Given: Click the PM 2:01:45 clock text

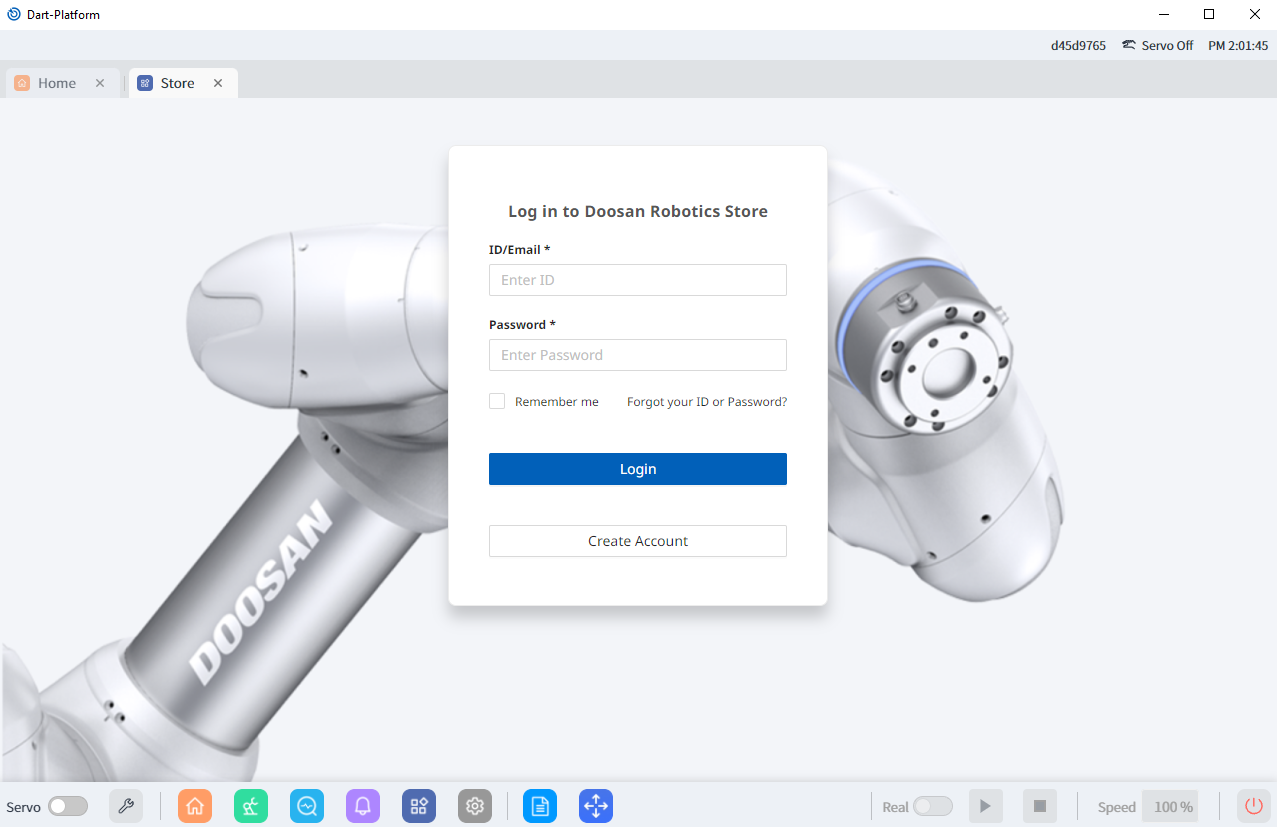Looking at the screenshot, I should click(x=1238, y=45).
